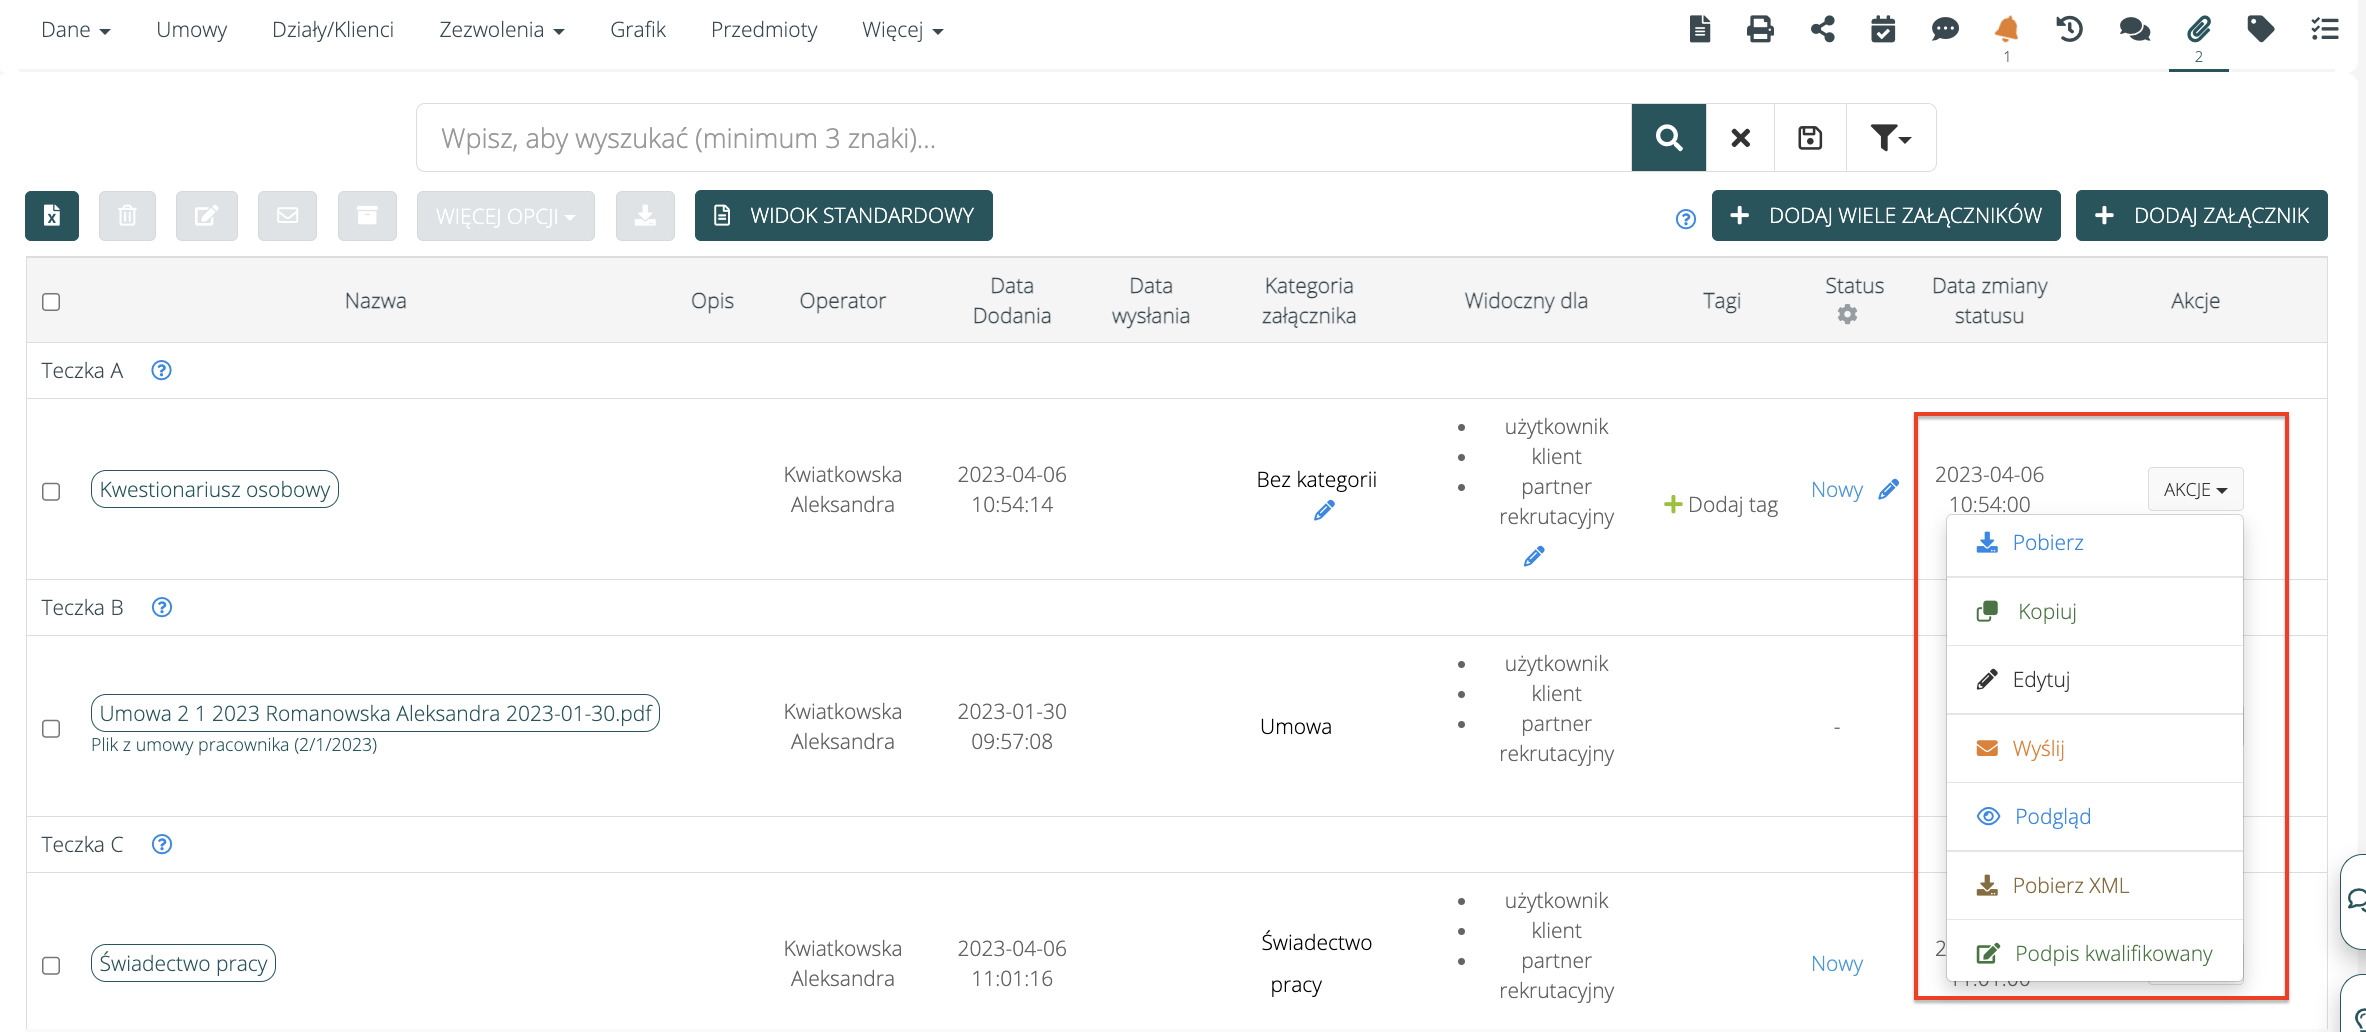Click the Dodaj załącznik button

2201,216
